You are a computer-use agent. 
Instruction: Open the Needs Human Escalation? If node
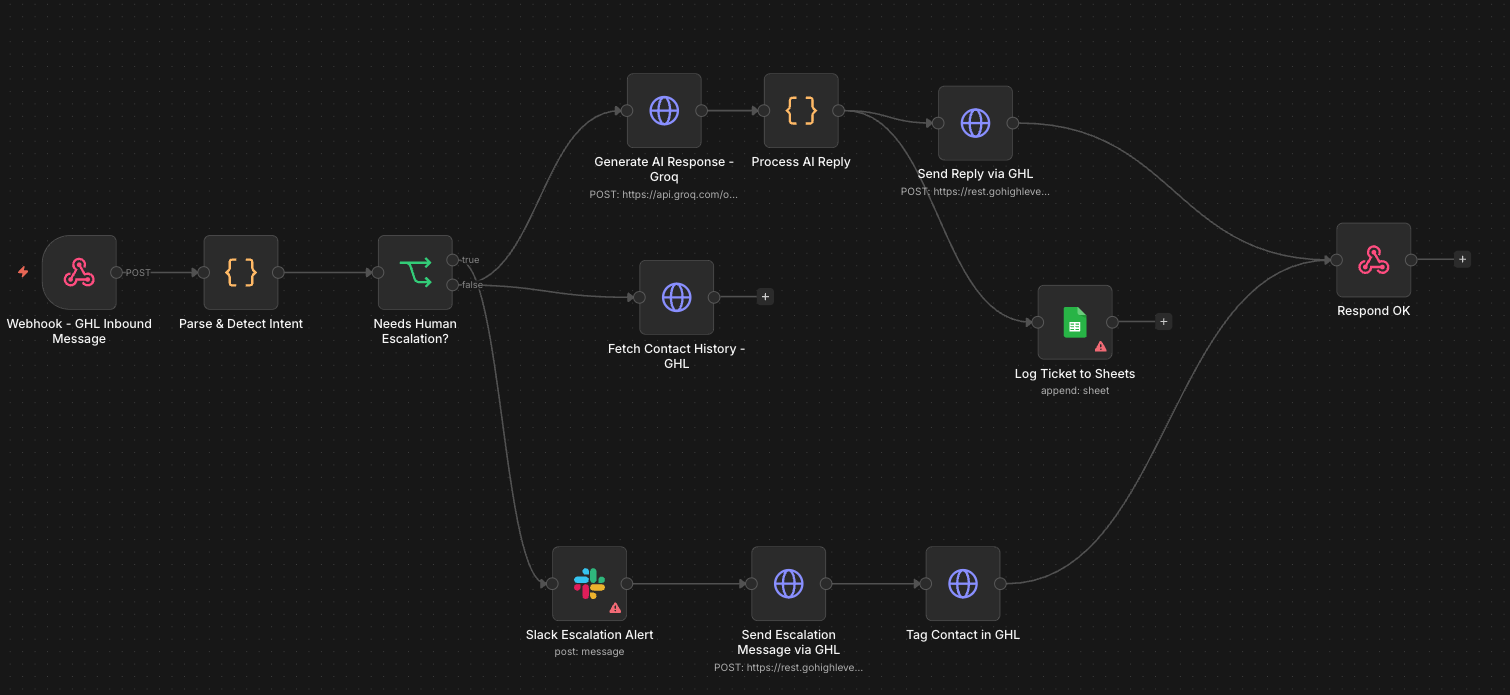(415, 271)
